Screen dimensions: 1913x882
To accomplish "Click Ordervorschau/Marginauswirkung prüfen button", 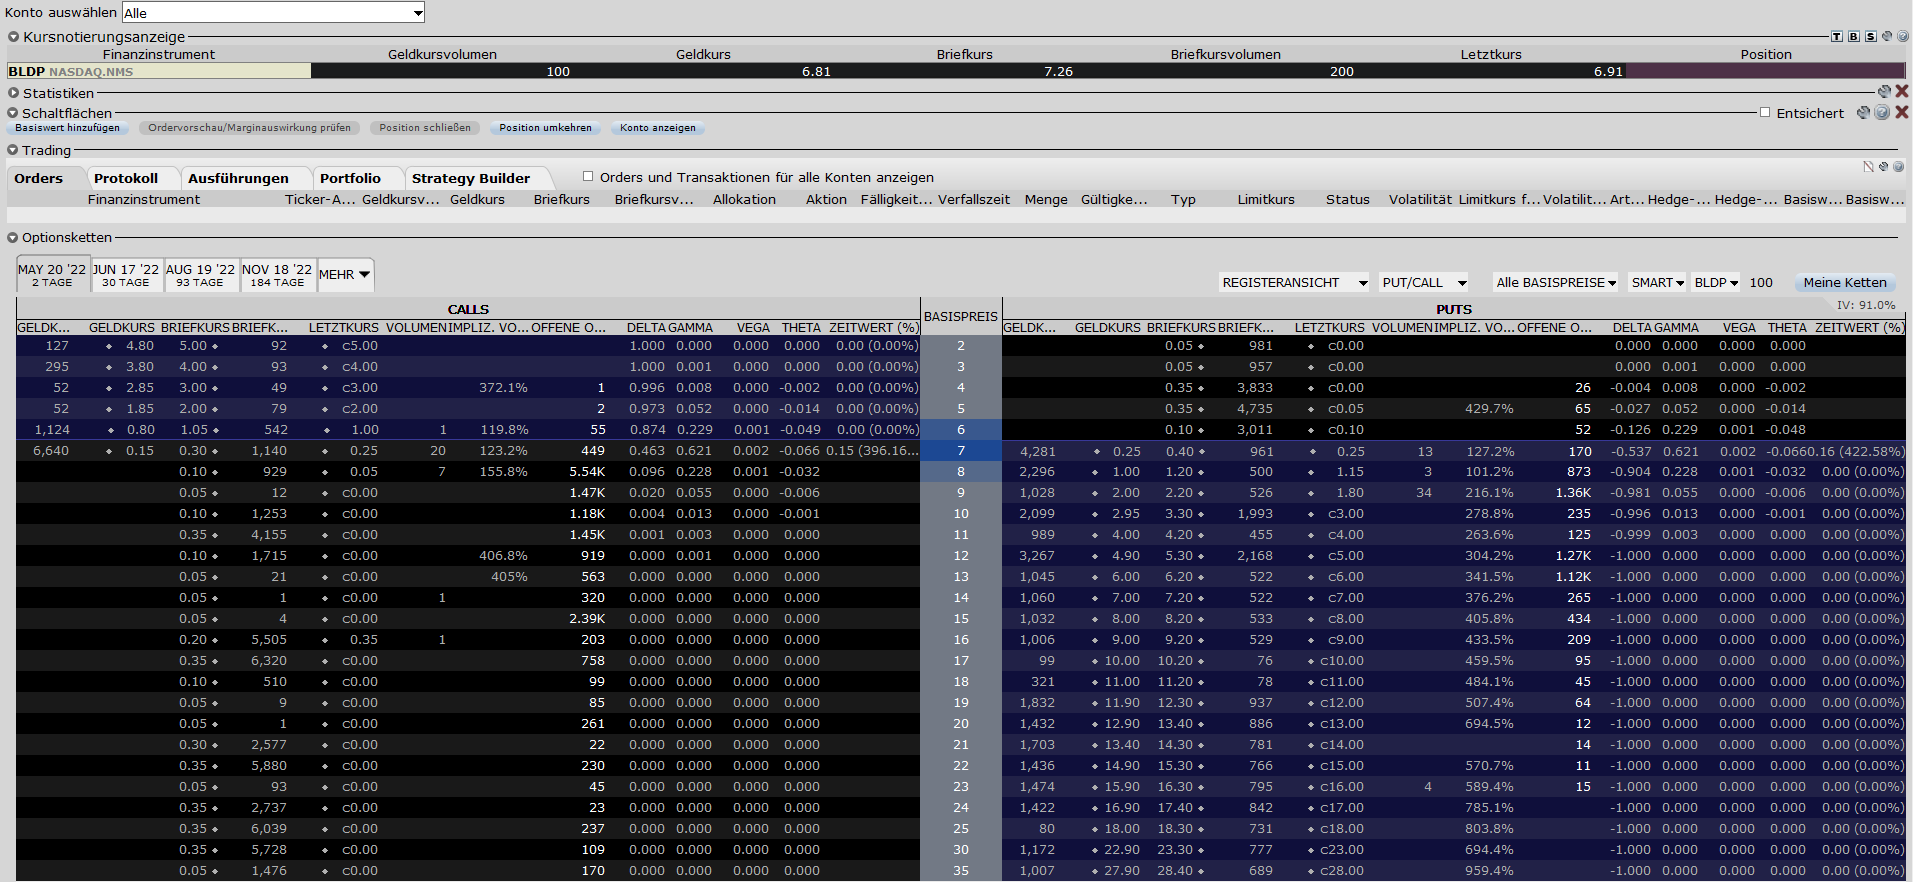I will coord(250,128).
